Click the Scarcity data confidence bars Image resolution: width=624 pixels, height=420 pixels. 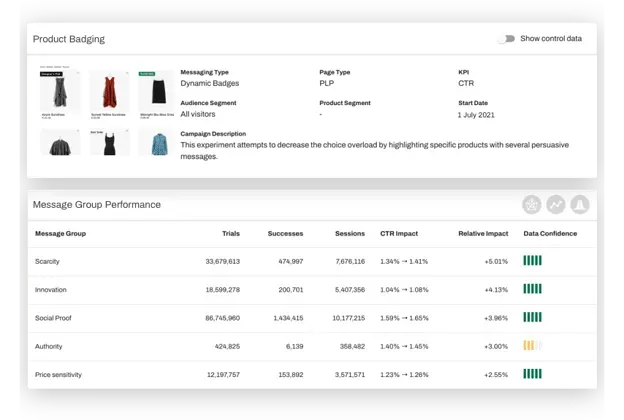(532, 261)
